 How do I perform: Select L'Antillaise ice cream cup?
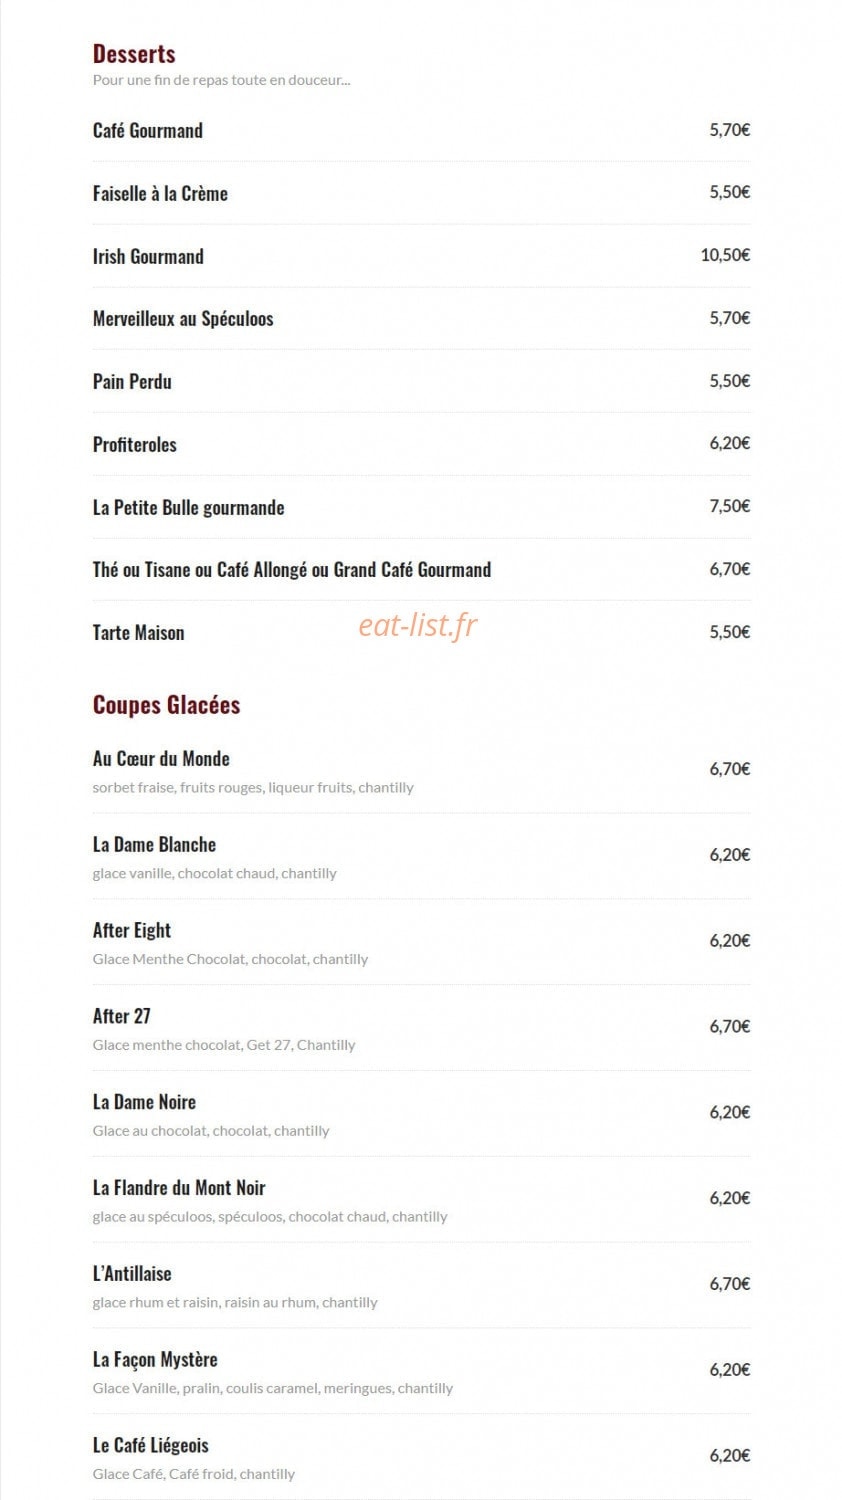(132, 1274)
